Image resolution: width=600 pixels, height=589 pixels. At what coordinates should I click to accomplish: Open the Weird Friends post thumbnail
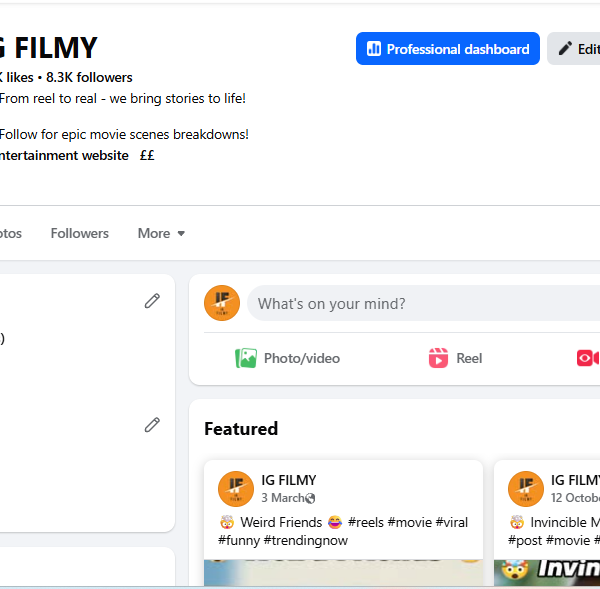pyautogui.click(x=343, y=573)
